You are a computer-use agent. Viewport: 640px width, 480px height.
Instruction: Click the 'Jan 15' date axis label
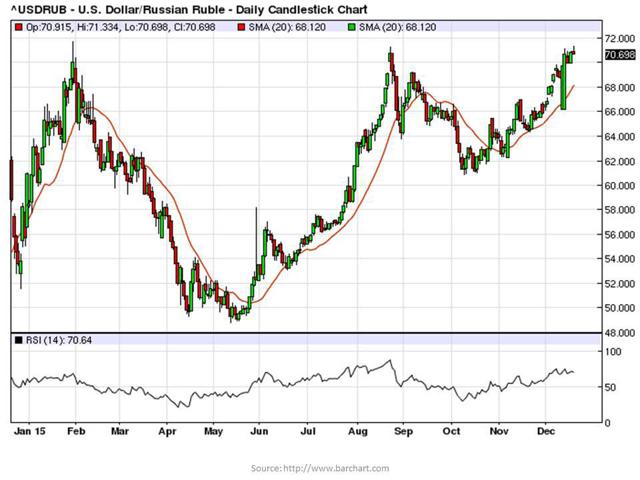tap(29, 431)
